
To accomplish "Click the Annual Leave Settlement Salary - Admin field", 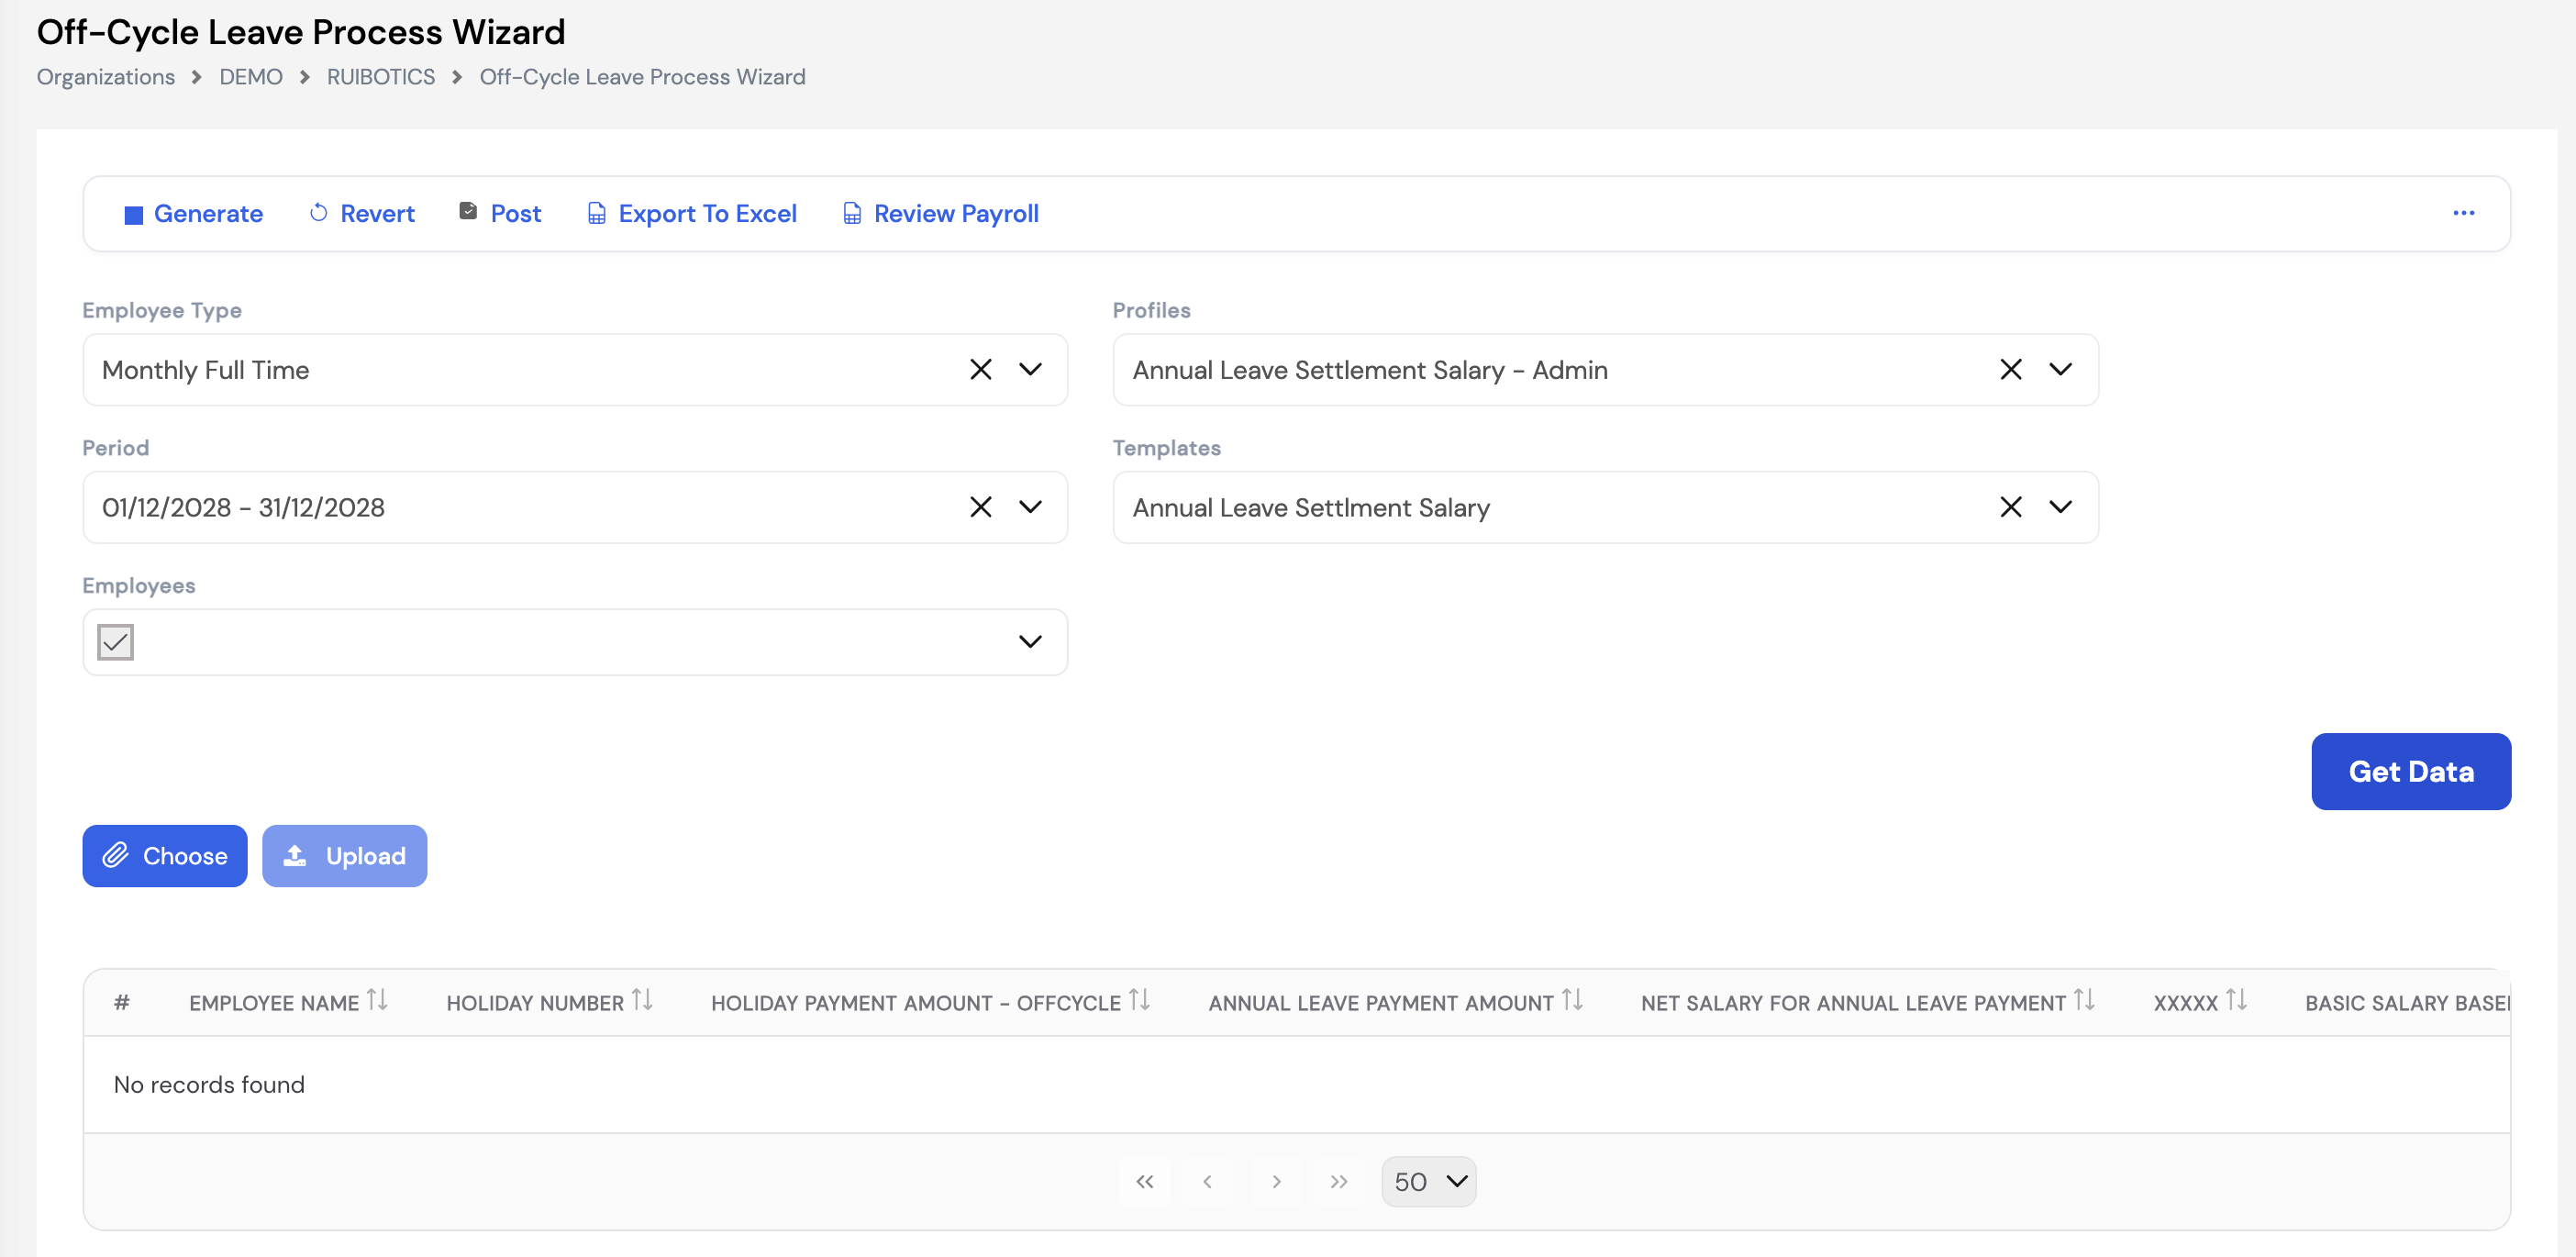I will (x=1605, y=369).
